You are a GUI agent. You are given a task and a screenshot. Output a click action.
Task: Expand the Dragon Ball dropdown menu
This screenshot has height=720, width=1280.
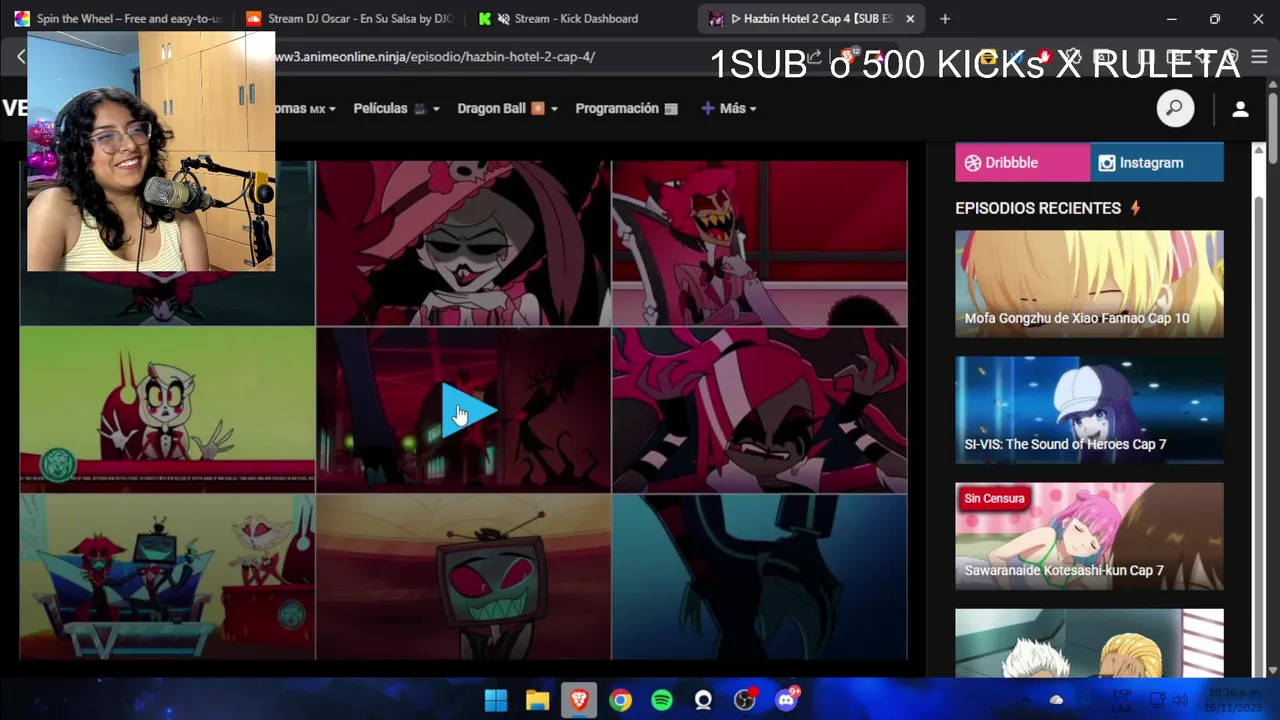click(x=507, y=108)
